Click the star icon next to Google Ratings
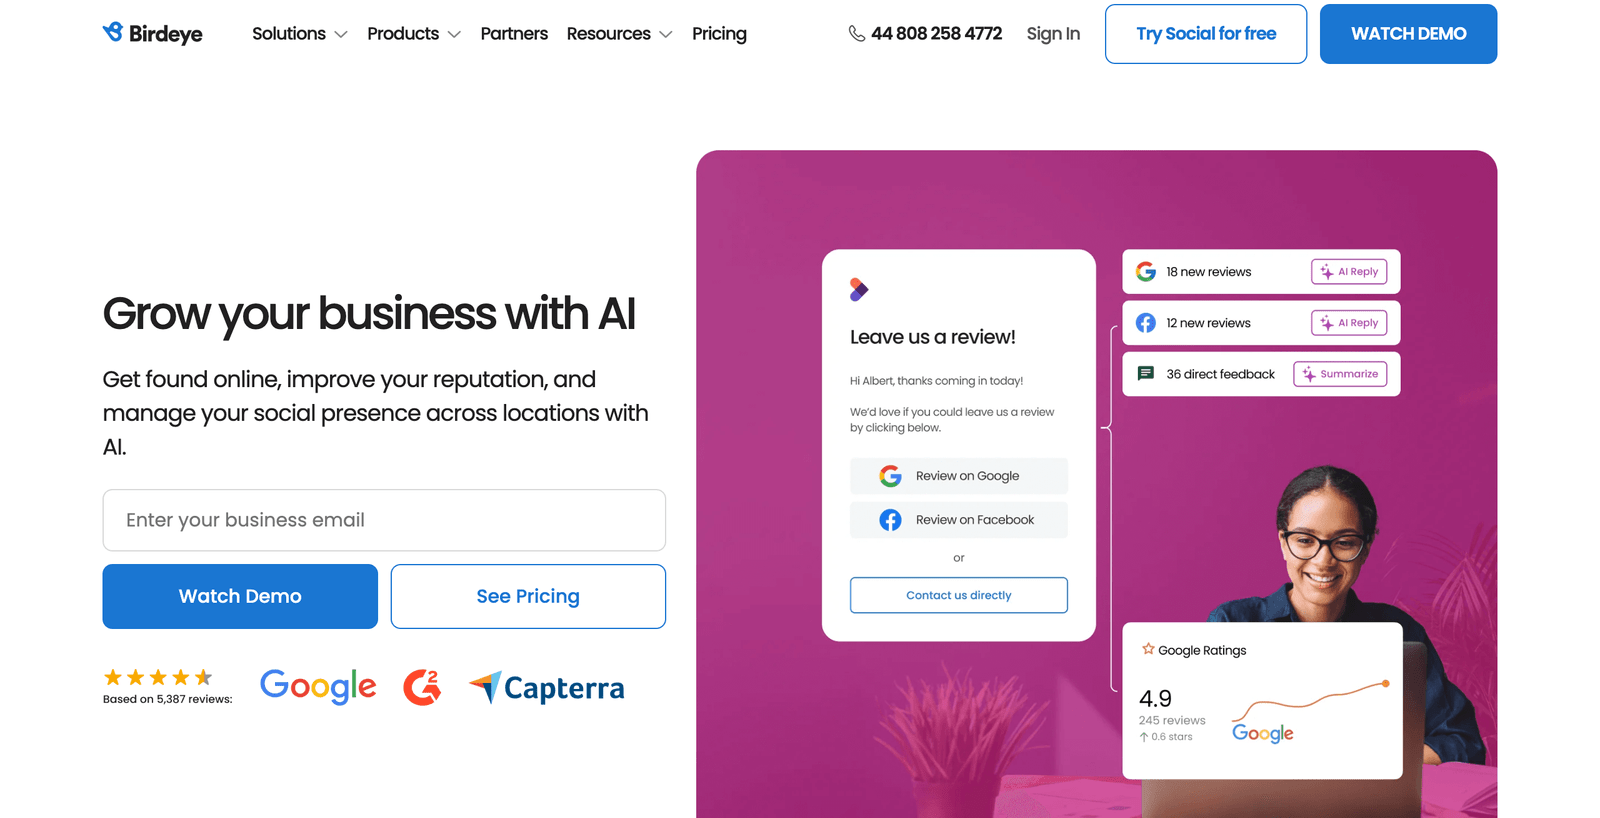Screen dimensions: 1600x818 (1148, 649)
